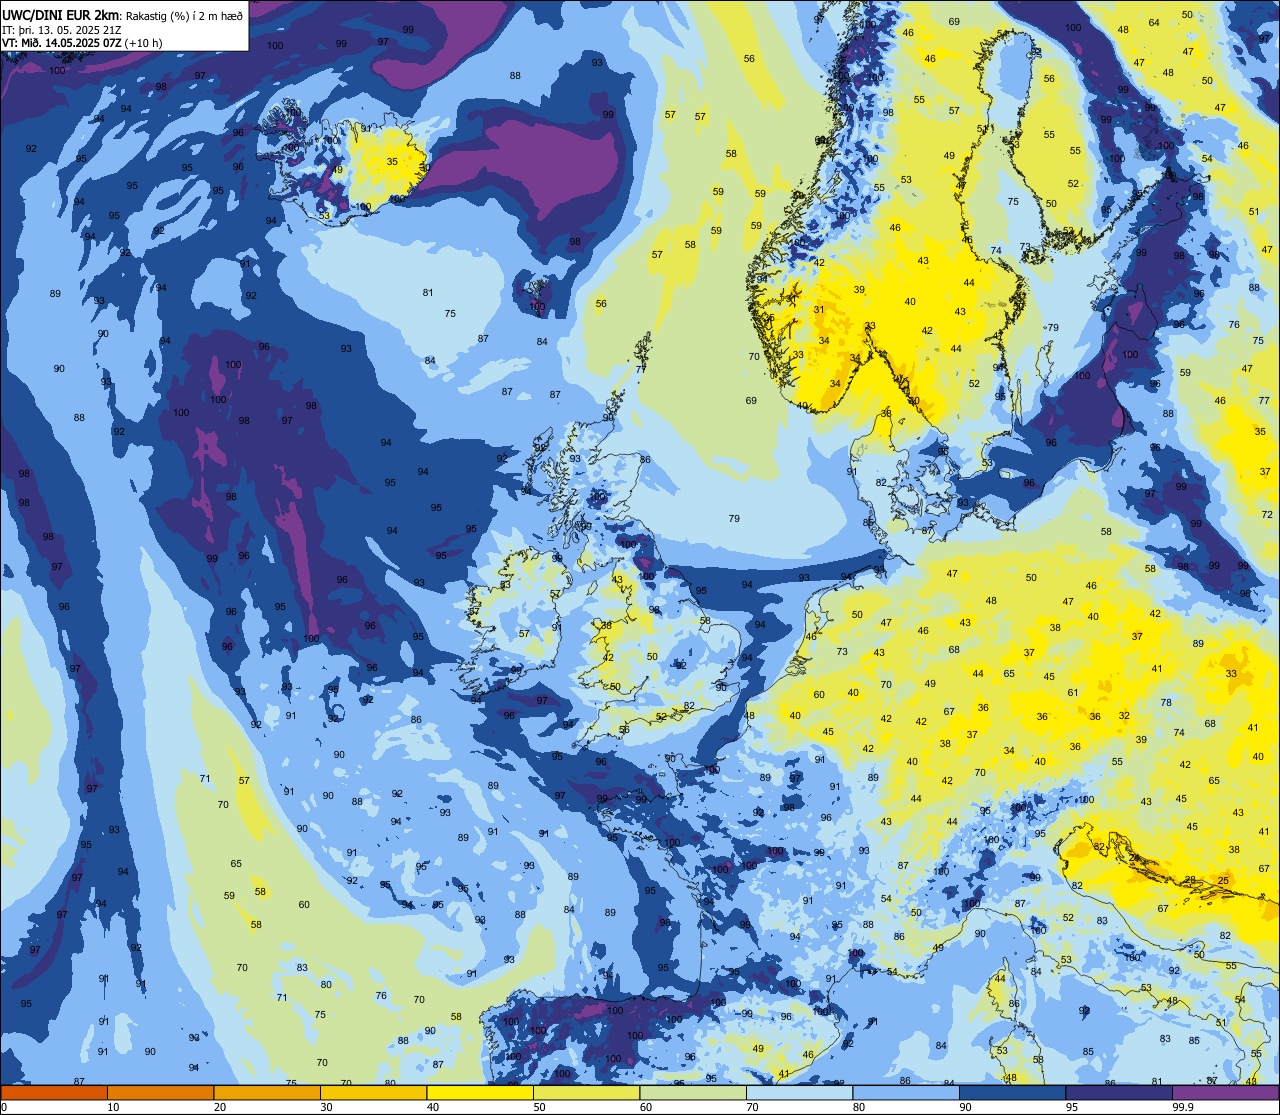Click the legend tick label "40"
This screenshot has width=1280, height=1115.
432,1107
